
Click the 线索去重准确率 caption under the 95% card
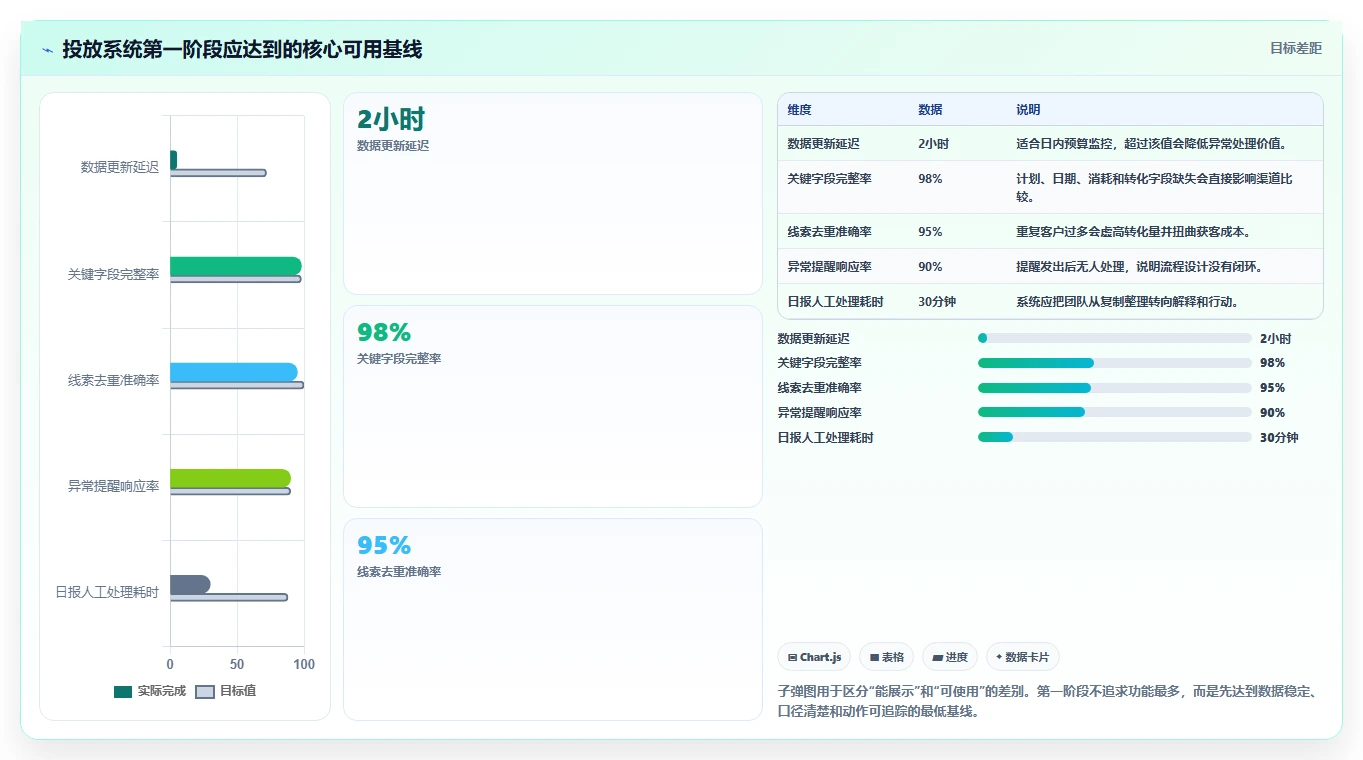pyautogui.click(x=399, y=572)
